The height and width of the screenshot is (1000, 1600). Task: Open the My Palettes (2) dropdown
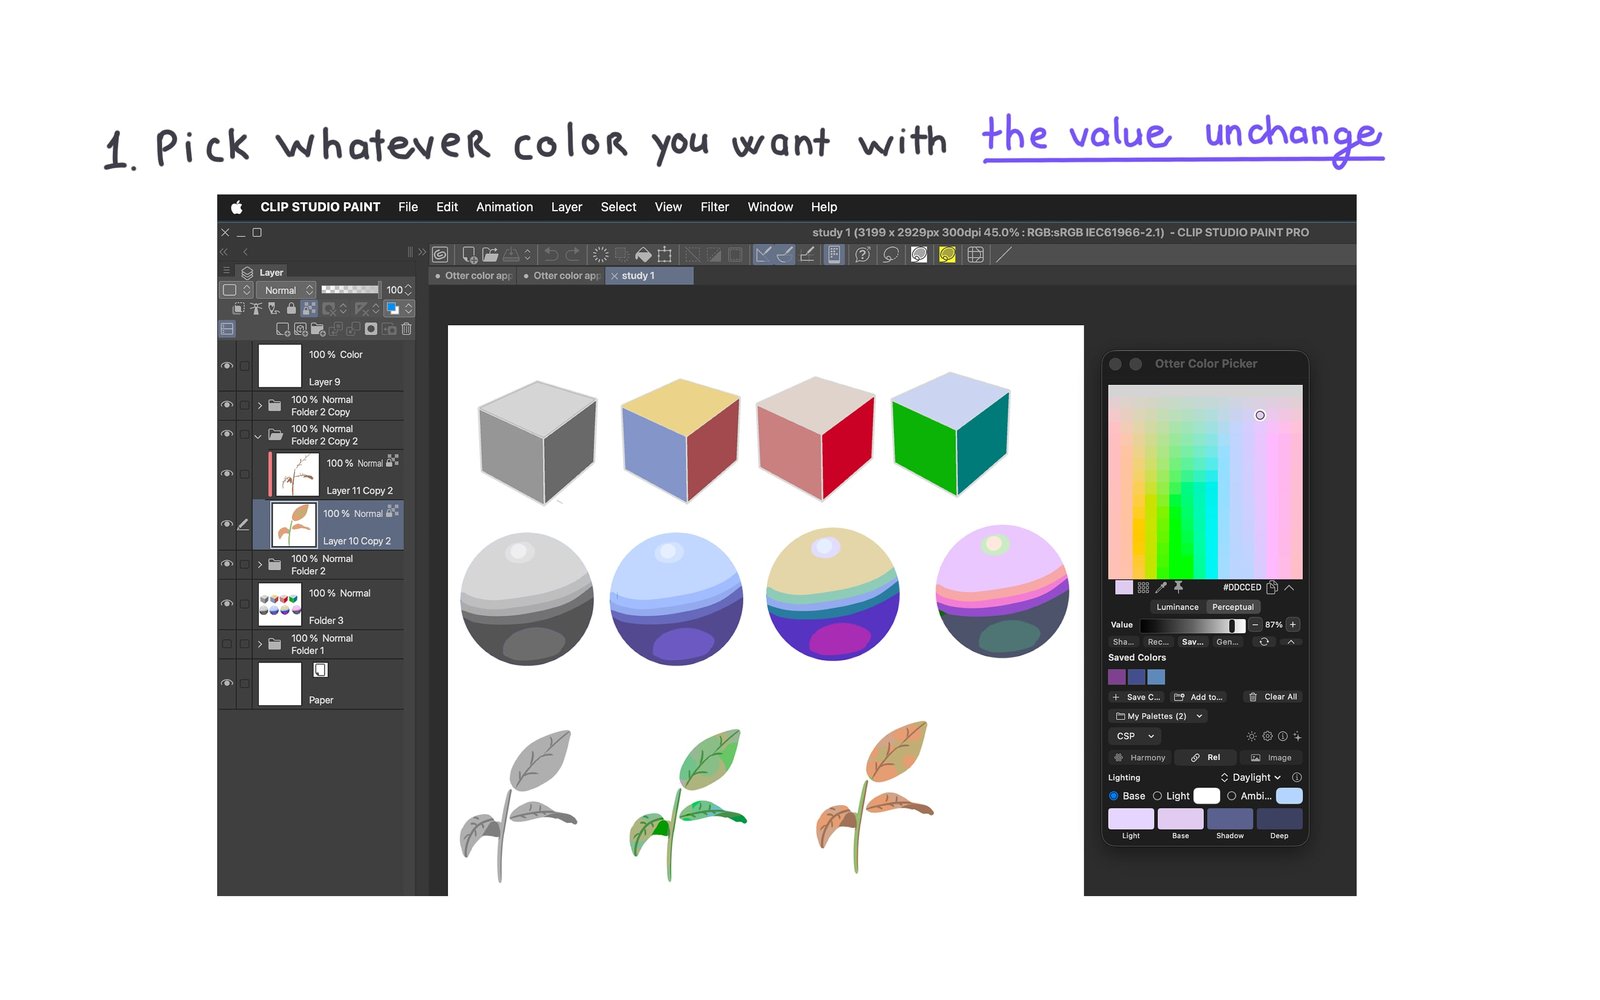coord(1159,716)
